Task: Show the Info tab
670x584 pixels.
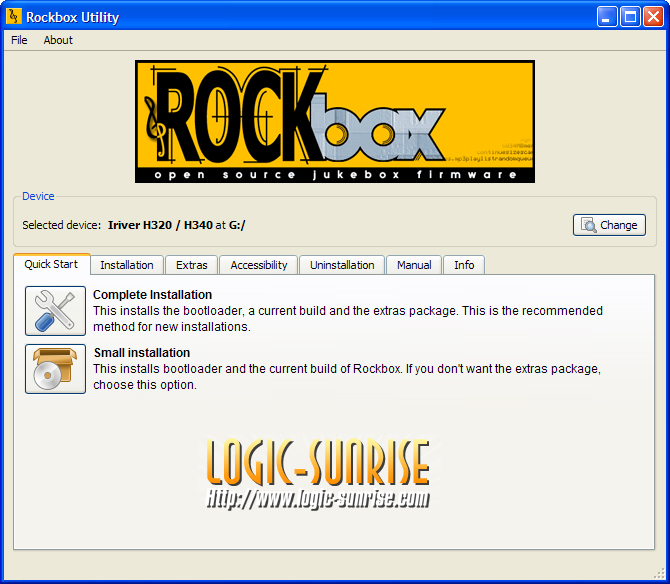Action: pos(464,265)
